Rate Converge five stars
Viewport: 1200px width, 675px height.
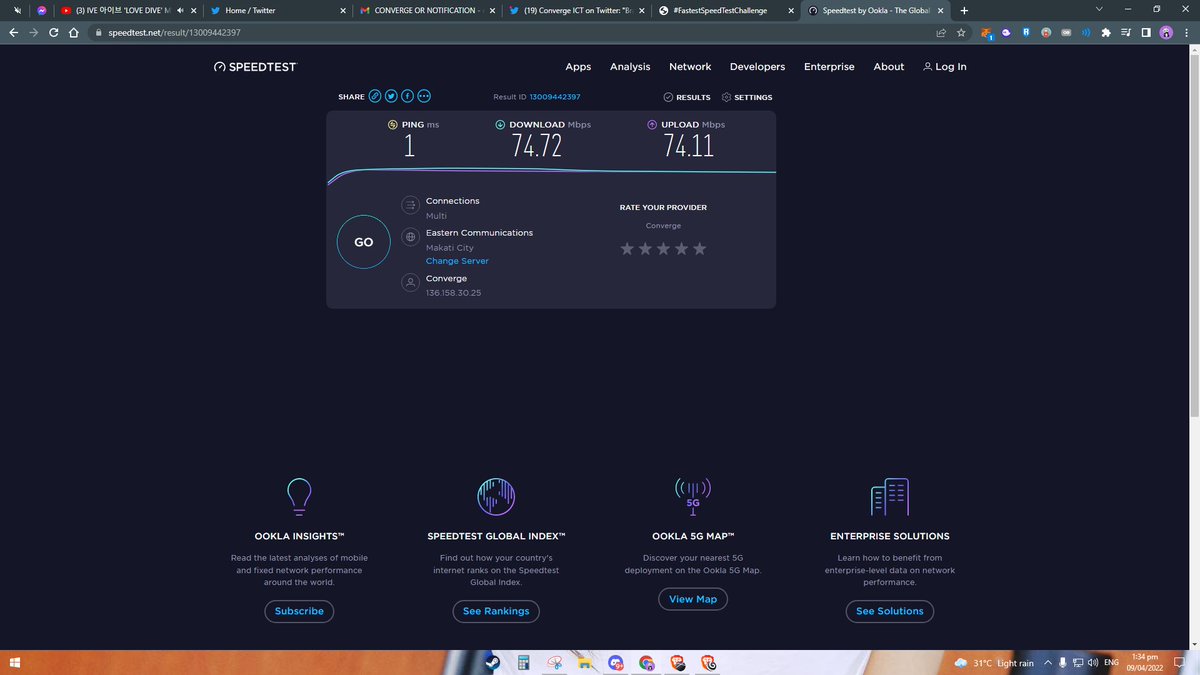(699, 248)
